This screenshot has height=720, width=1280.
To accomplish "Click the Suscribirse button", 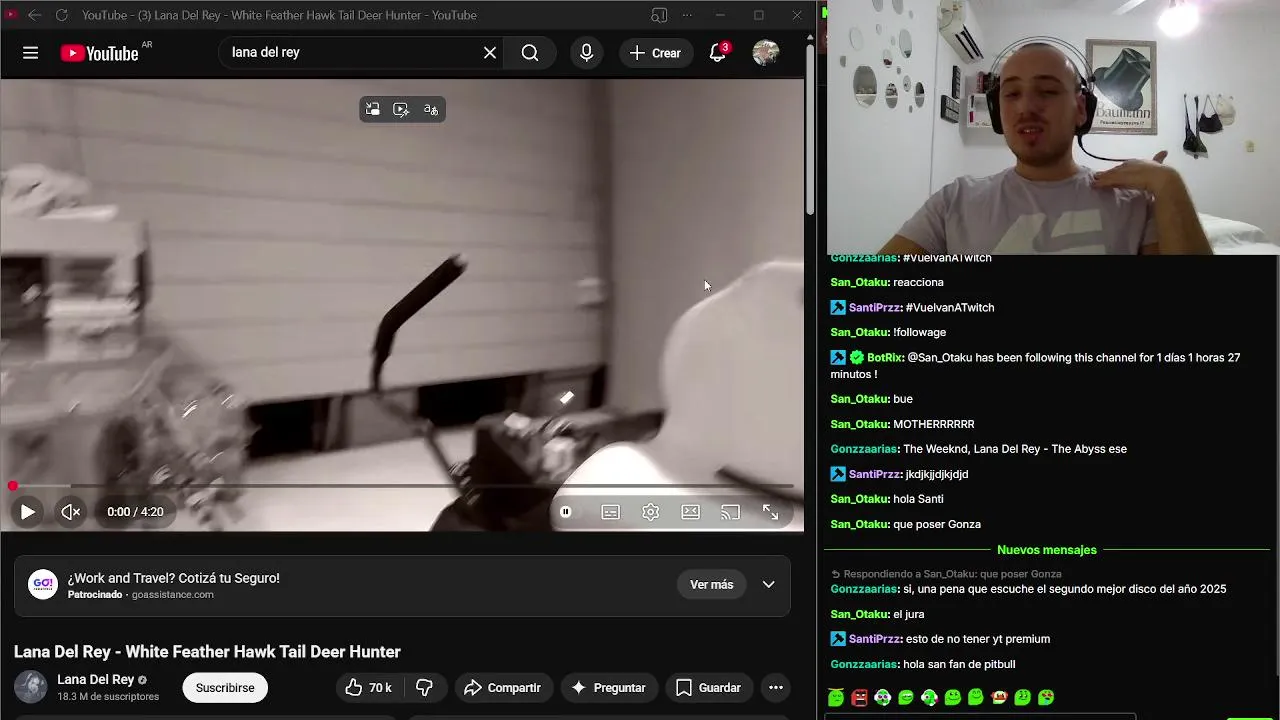I will [225, 688].
